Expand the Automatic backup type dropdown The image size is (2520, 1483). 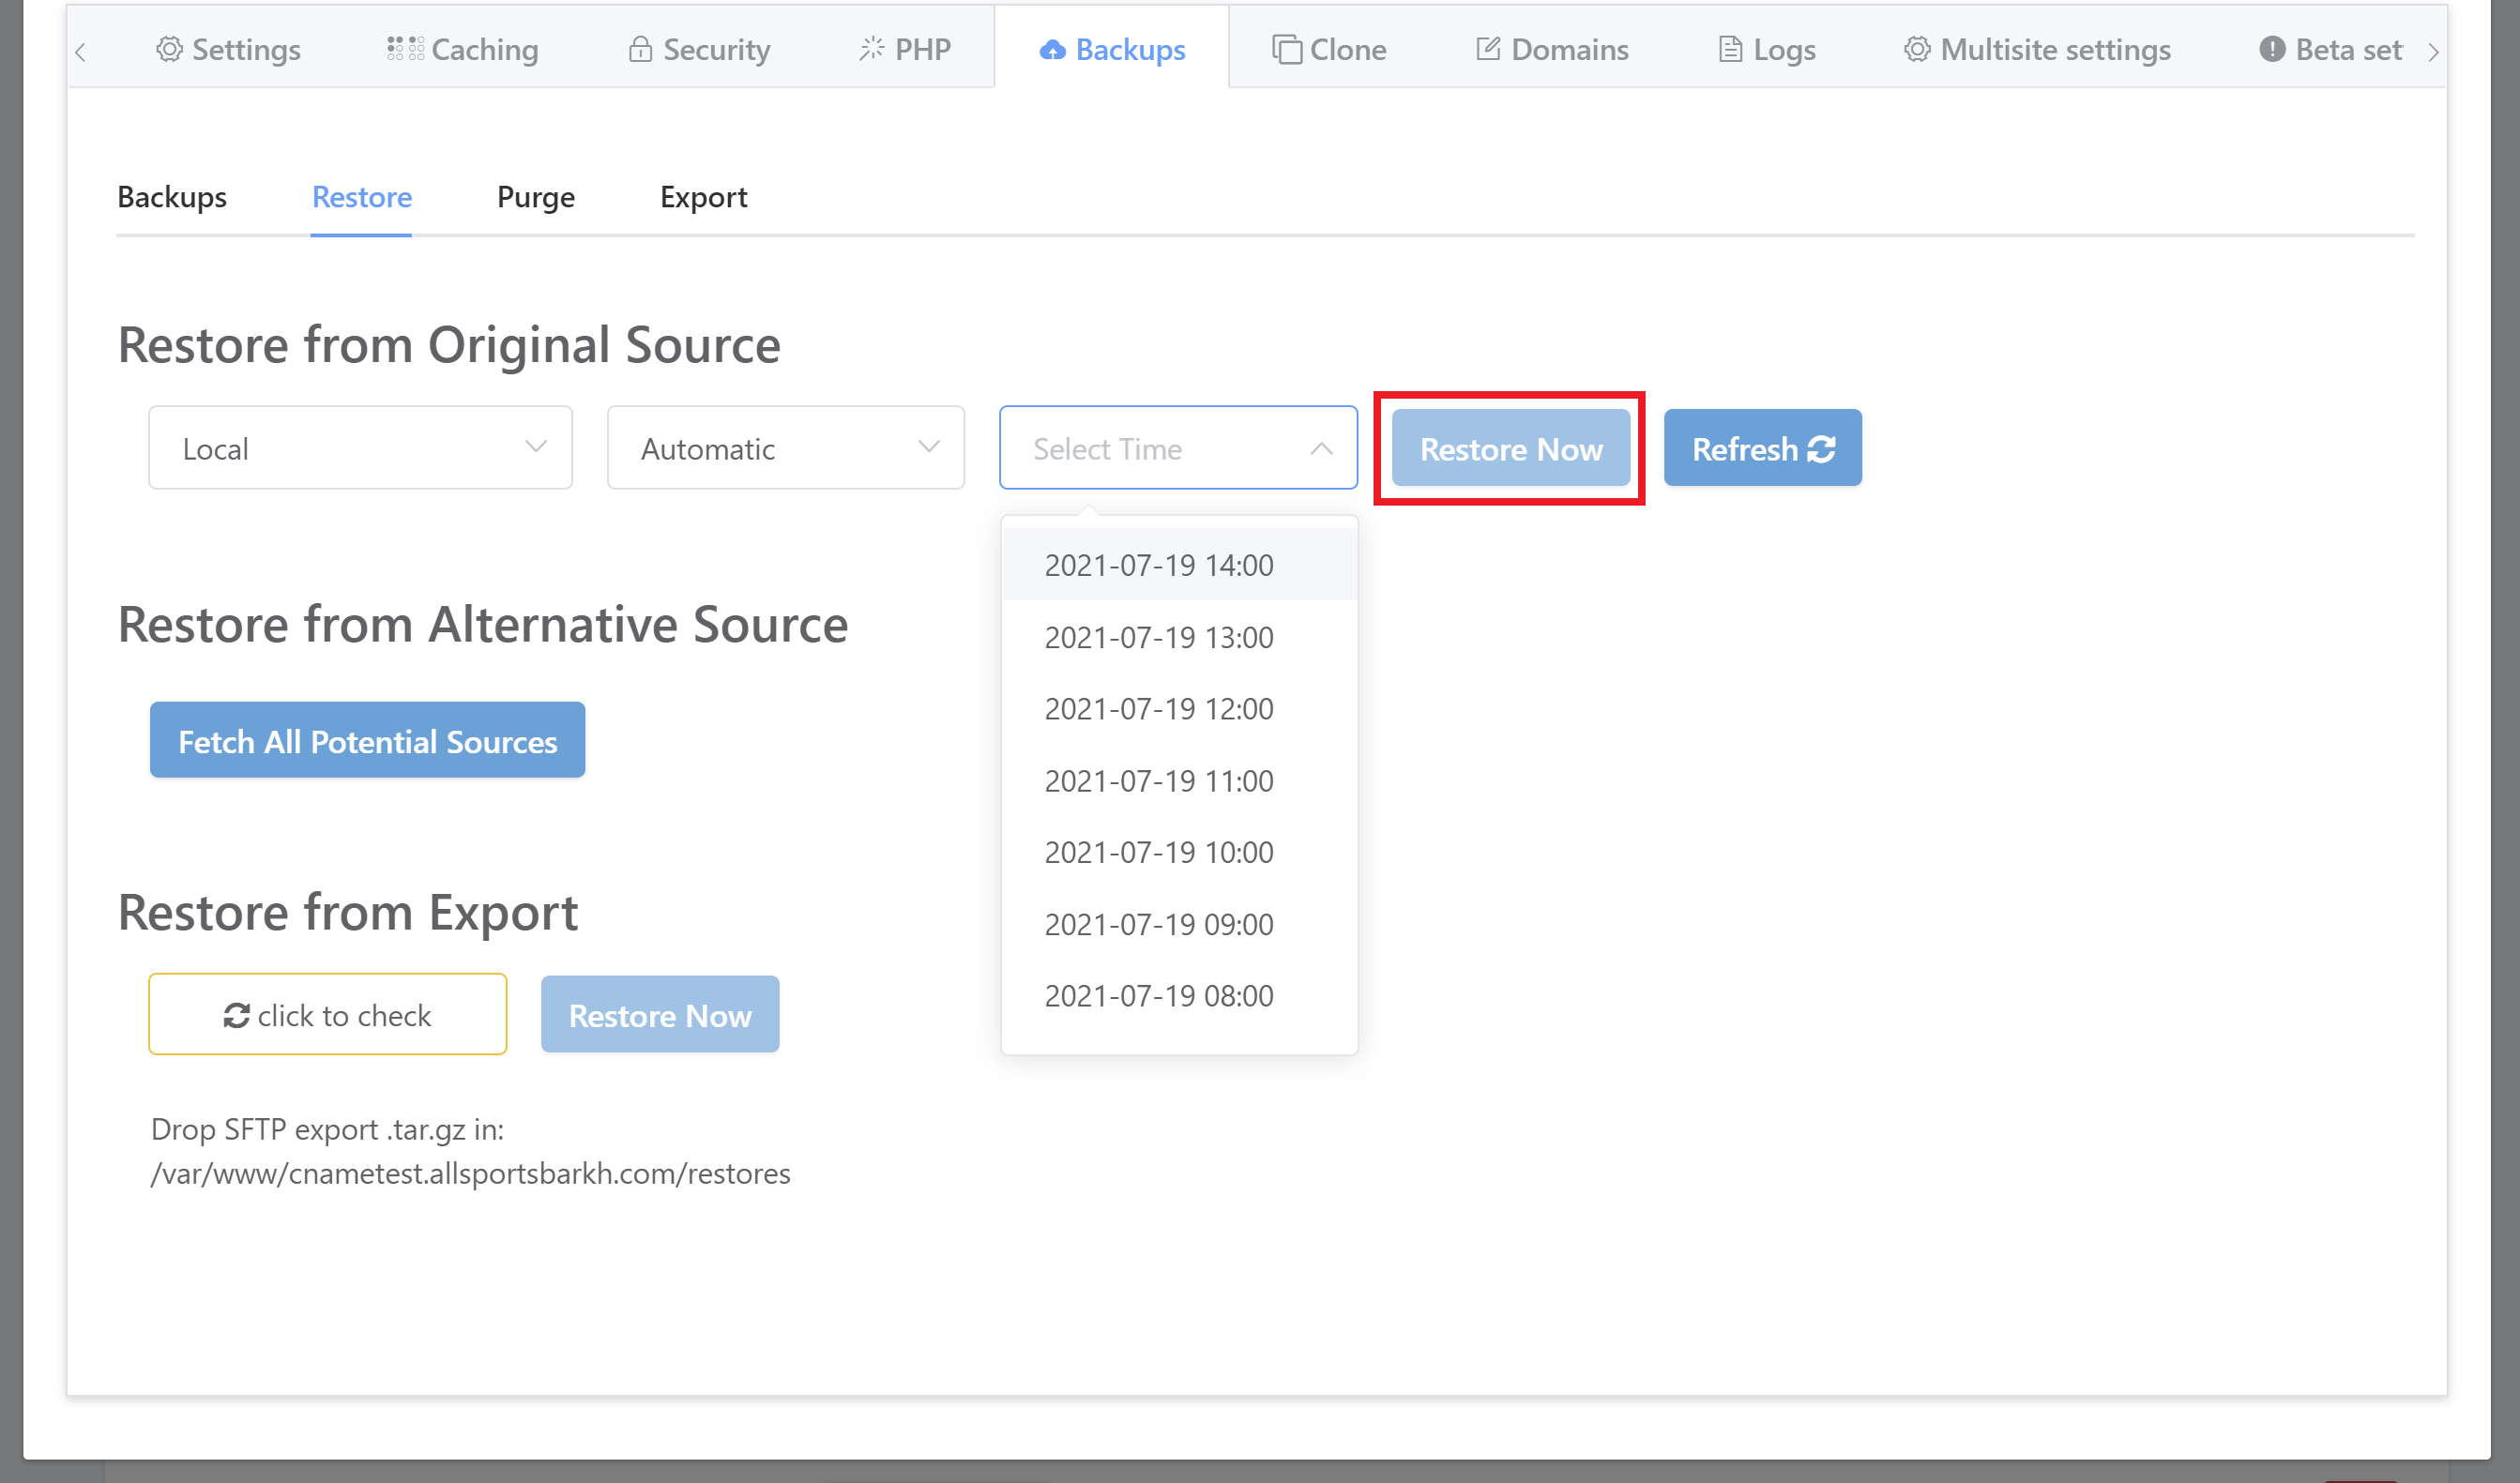(785, 447)
